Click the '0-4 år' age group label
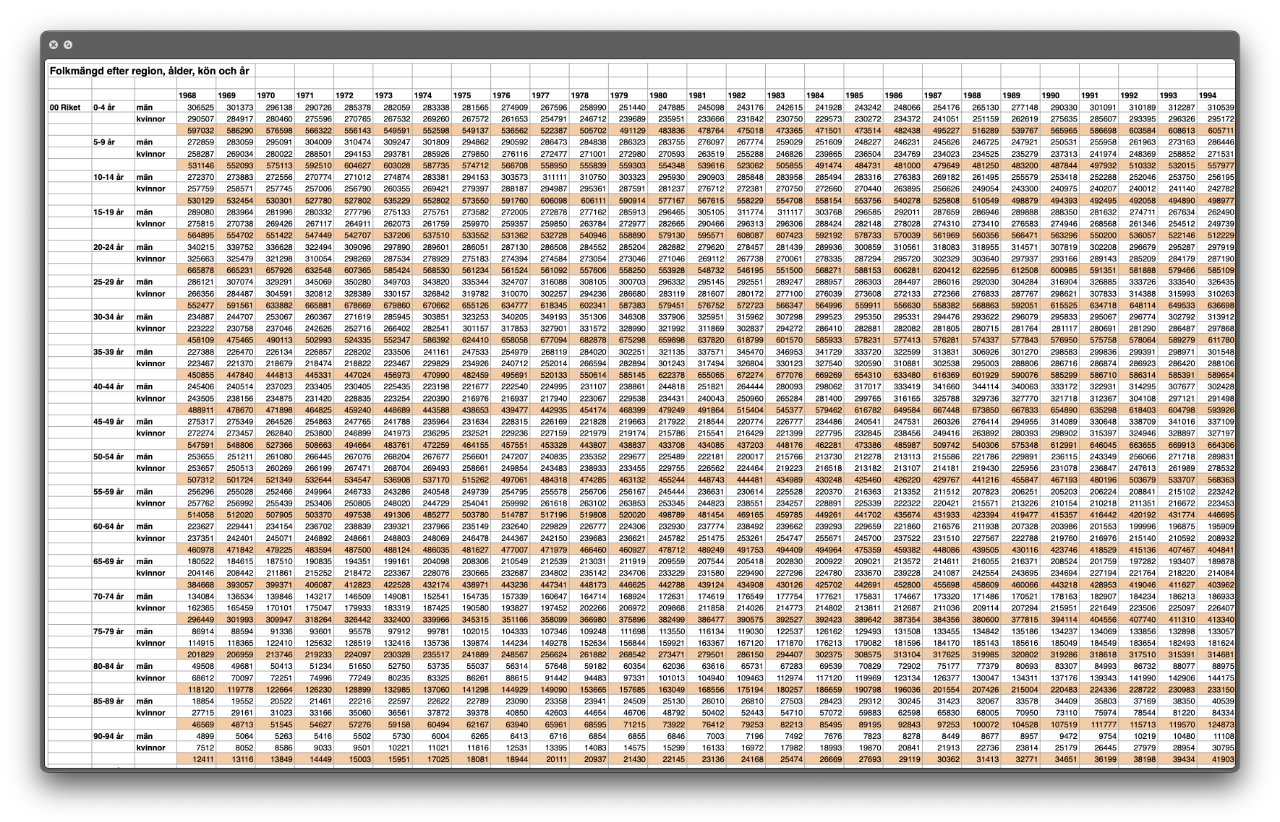Image resolution: width=1280 pixels, height=822 pixels. (107, 107)
